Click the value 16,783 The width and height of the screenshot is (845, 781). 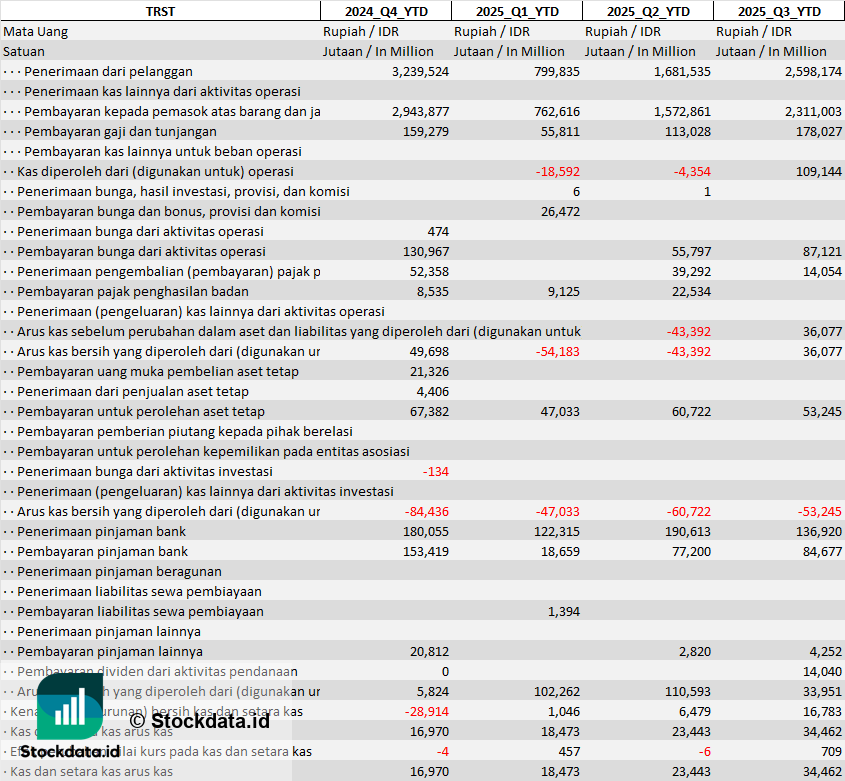[822, 711]
